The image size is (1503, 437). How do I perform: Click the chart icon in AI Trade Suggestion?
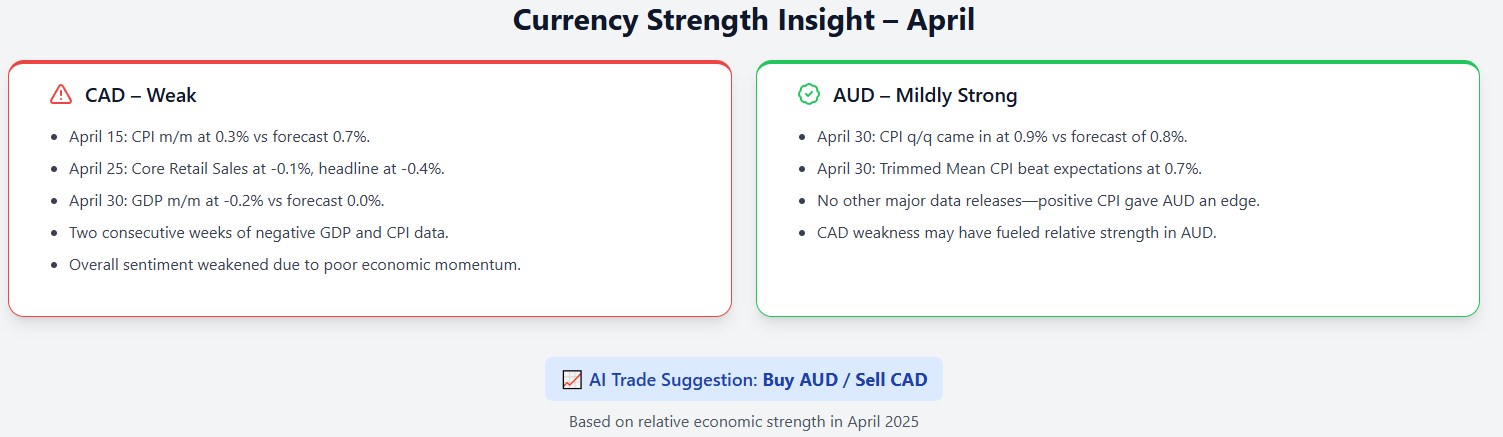click(572, 380)
